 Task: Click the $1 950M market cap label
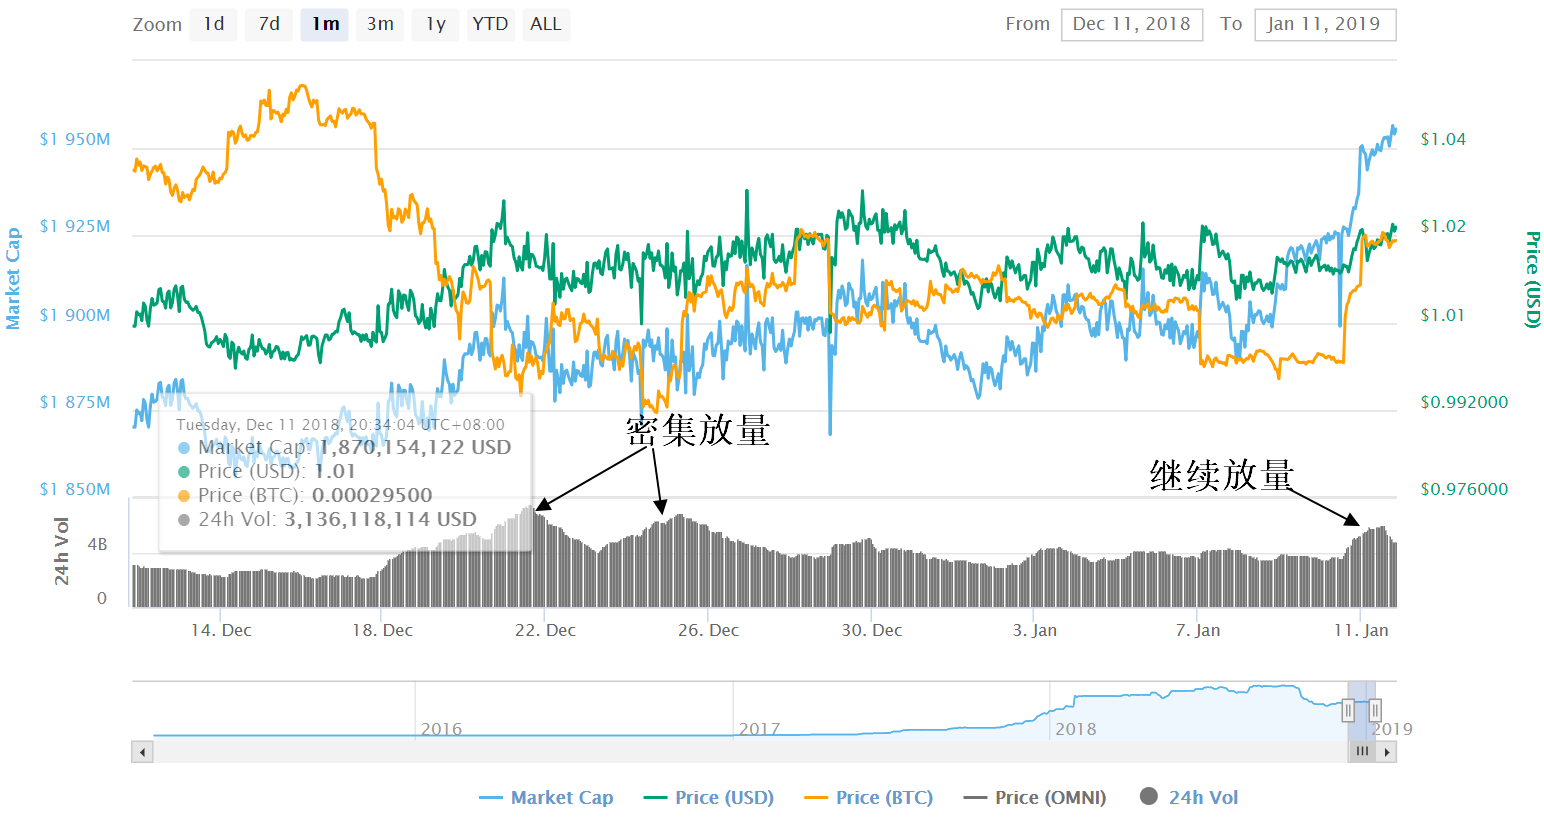pyautogui.click(x=75, y=139)
